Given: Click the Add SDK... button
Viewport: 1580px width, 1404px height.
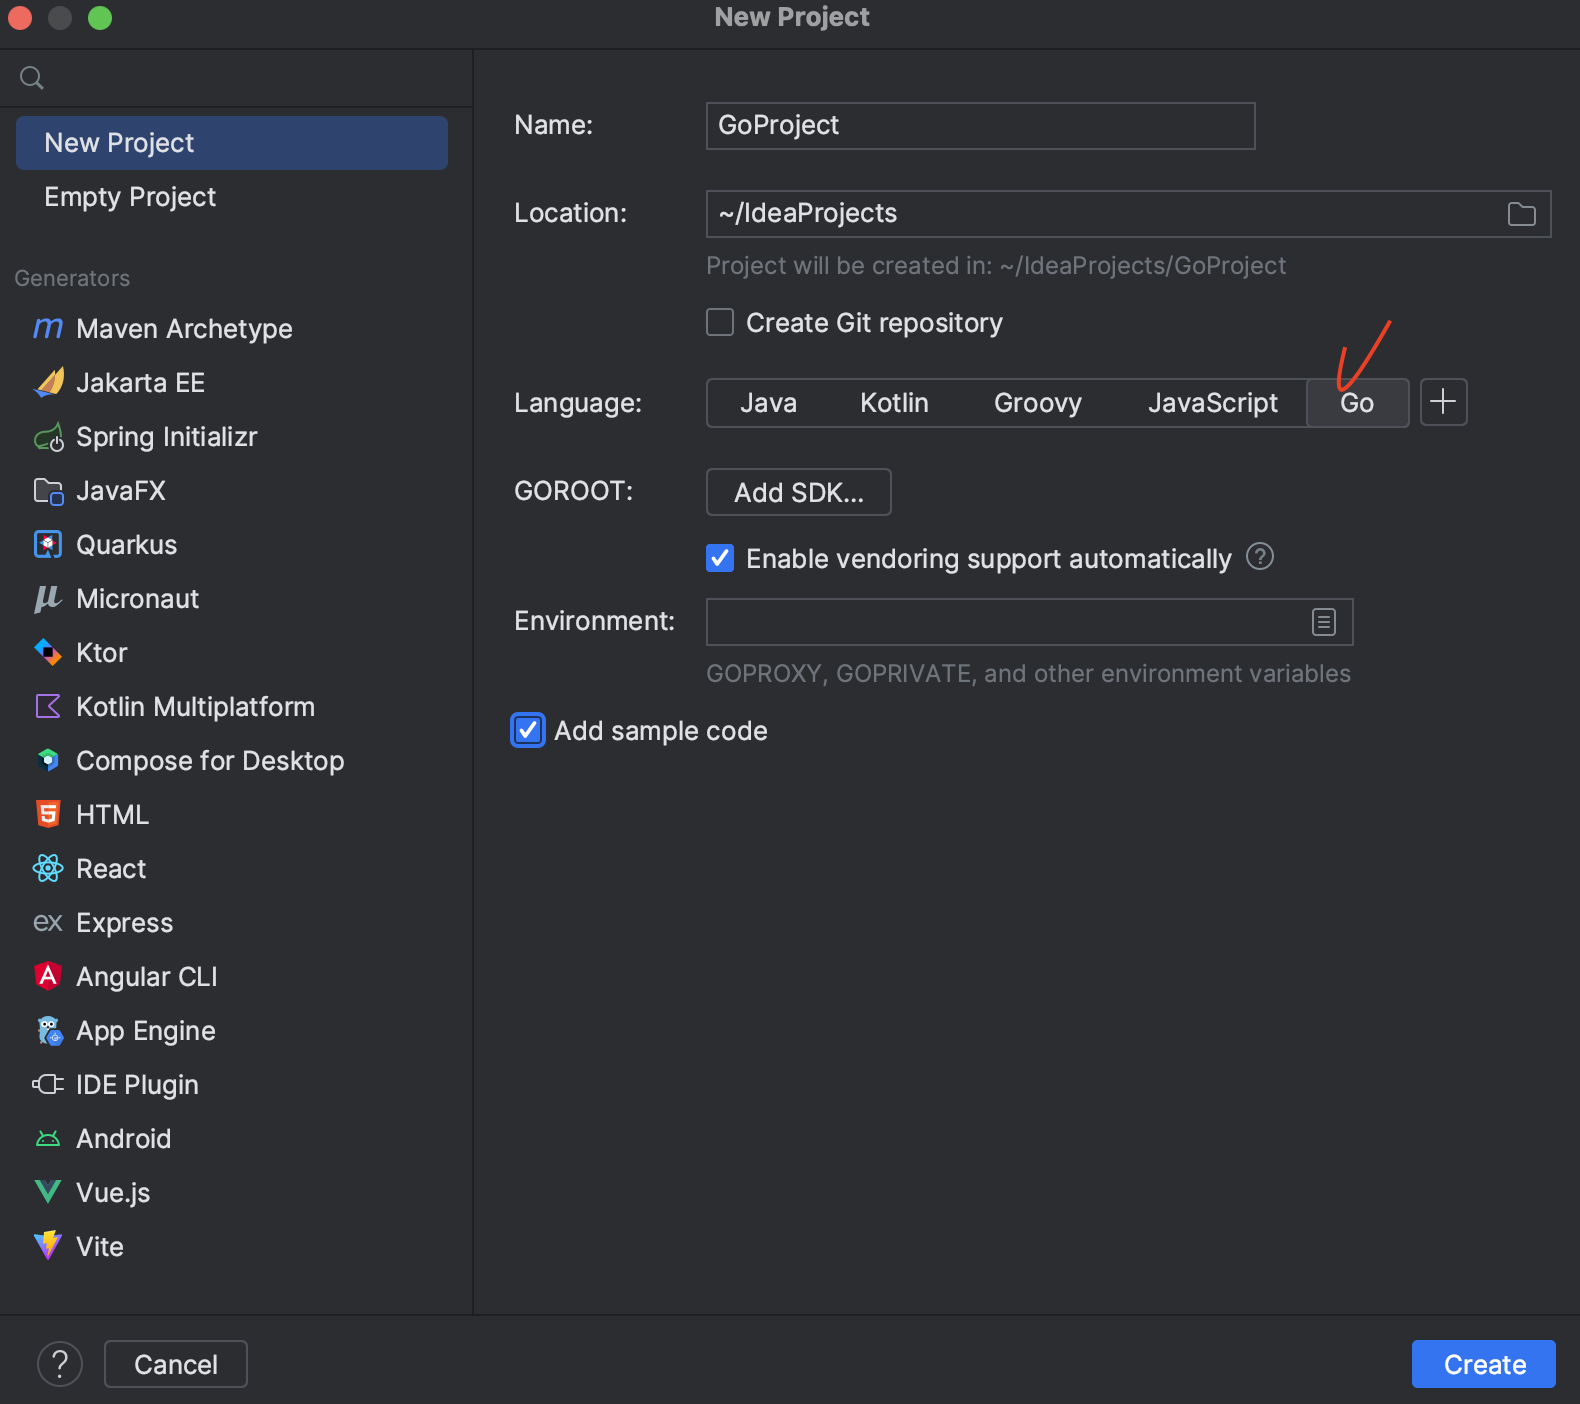Looking at the screenshot, I should pos(798,492).
